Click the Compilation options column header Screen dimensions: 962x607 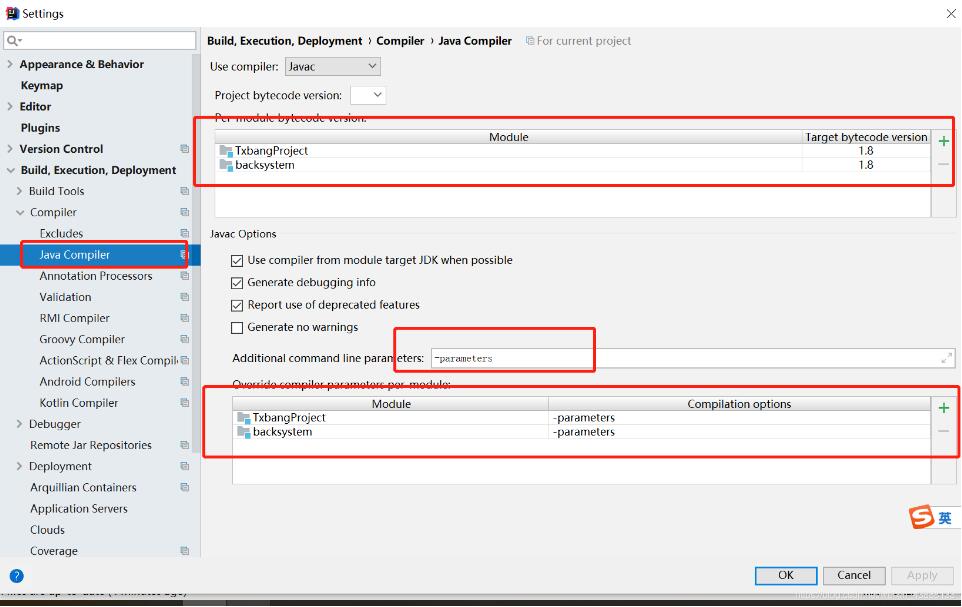click(x=739, y=404)
